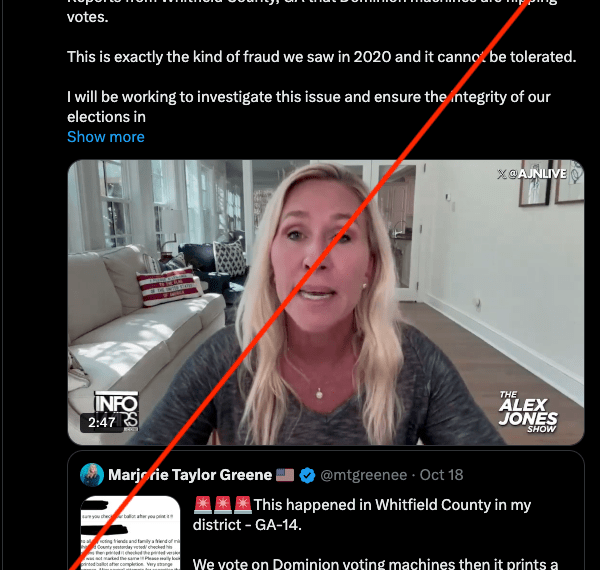This screenshot has width=600, height=570.
Task: Click The Alex Jones Show logo overlay
Action: coord(528,412)
